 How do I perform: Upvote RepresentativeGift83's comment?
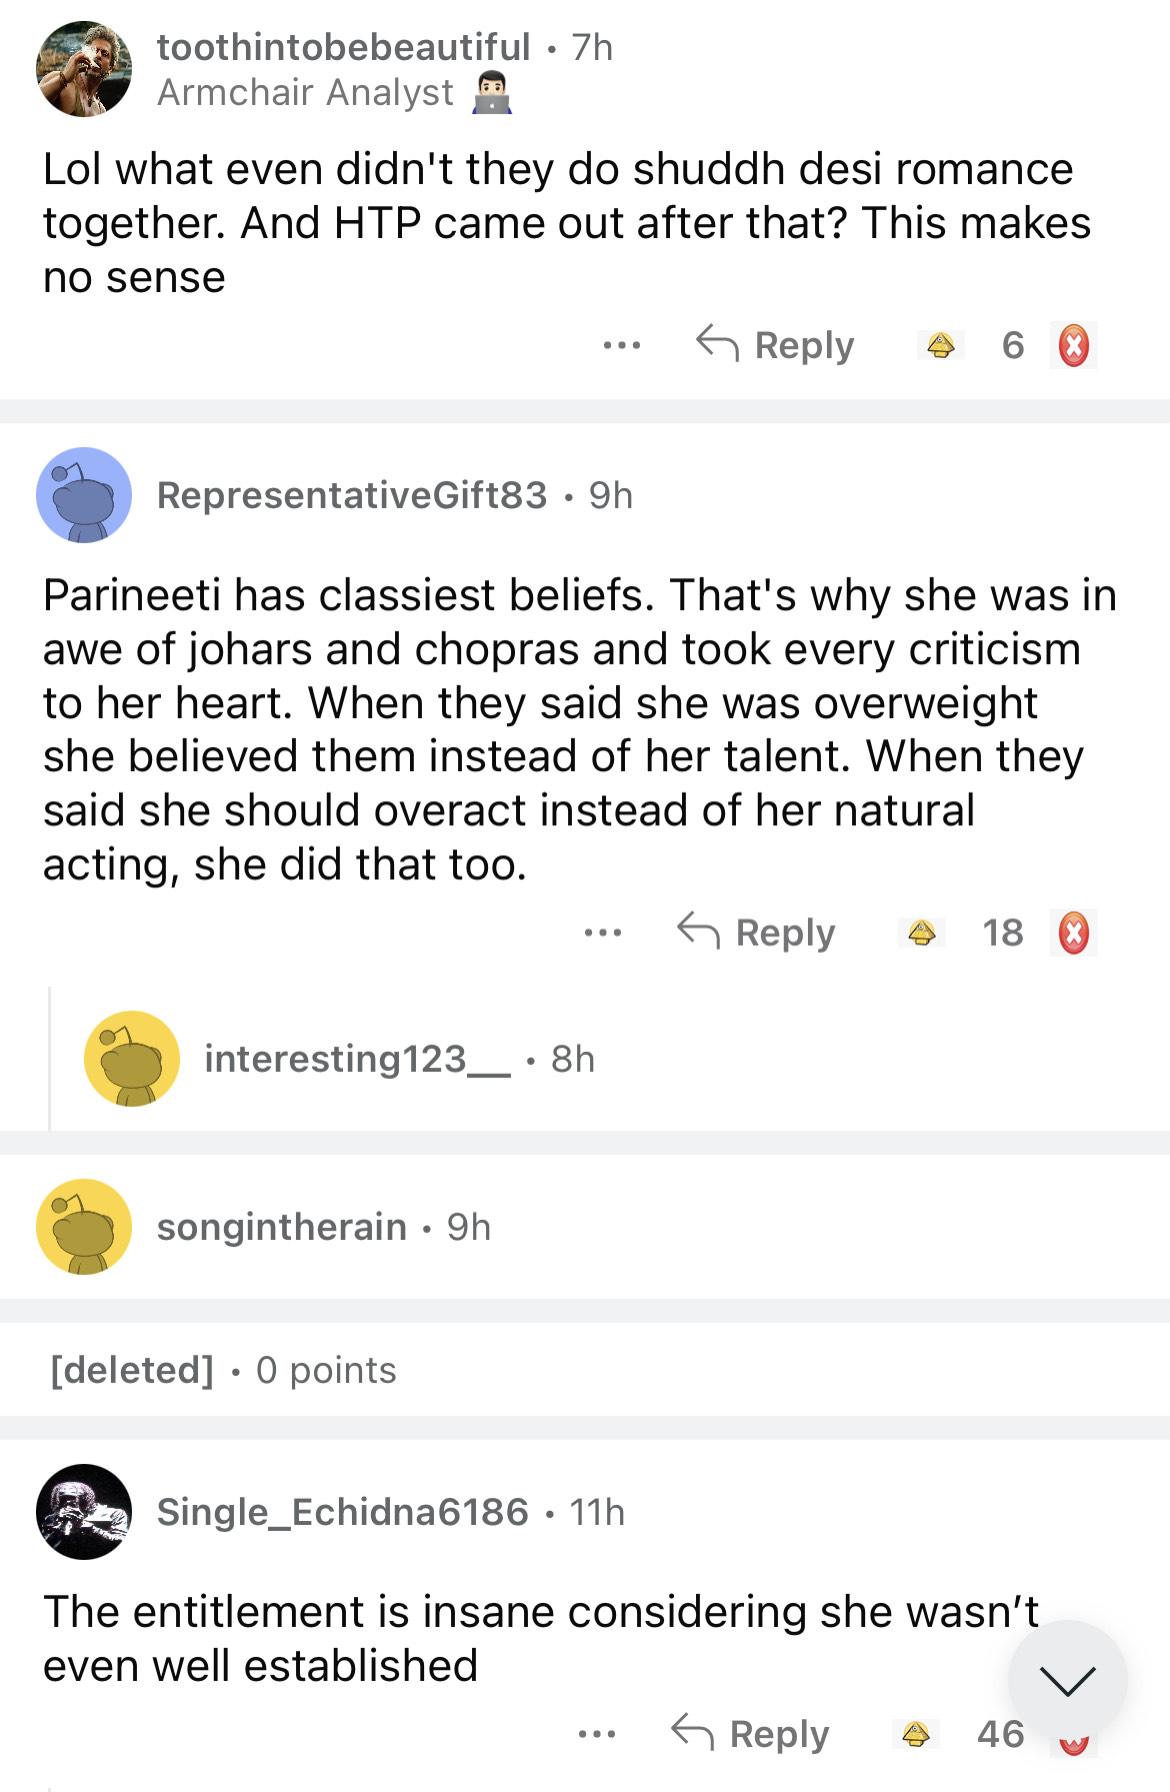[921, 933]
